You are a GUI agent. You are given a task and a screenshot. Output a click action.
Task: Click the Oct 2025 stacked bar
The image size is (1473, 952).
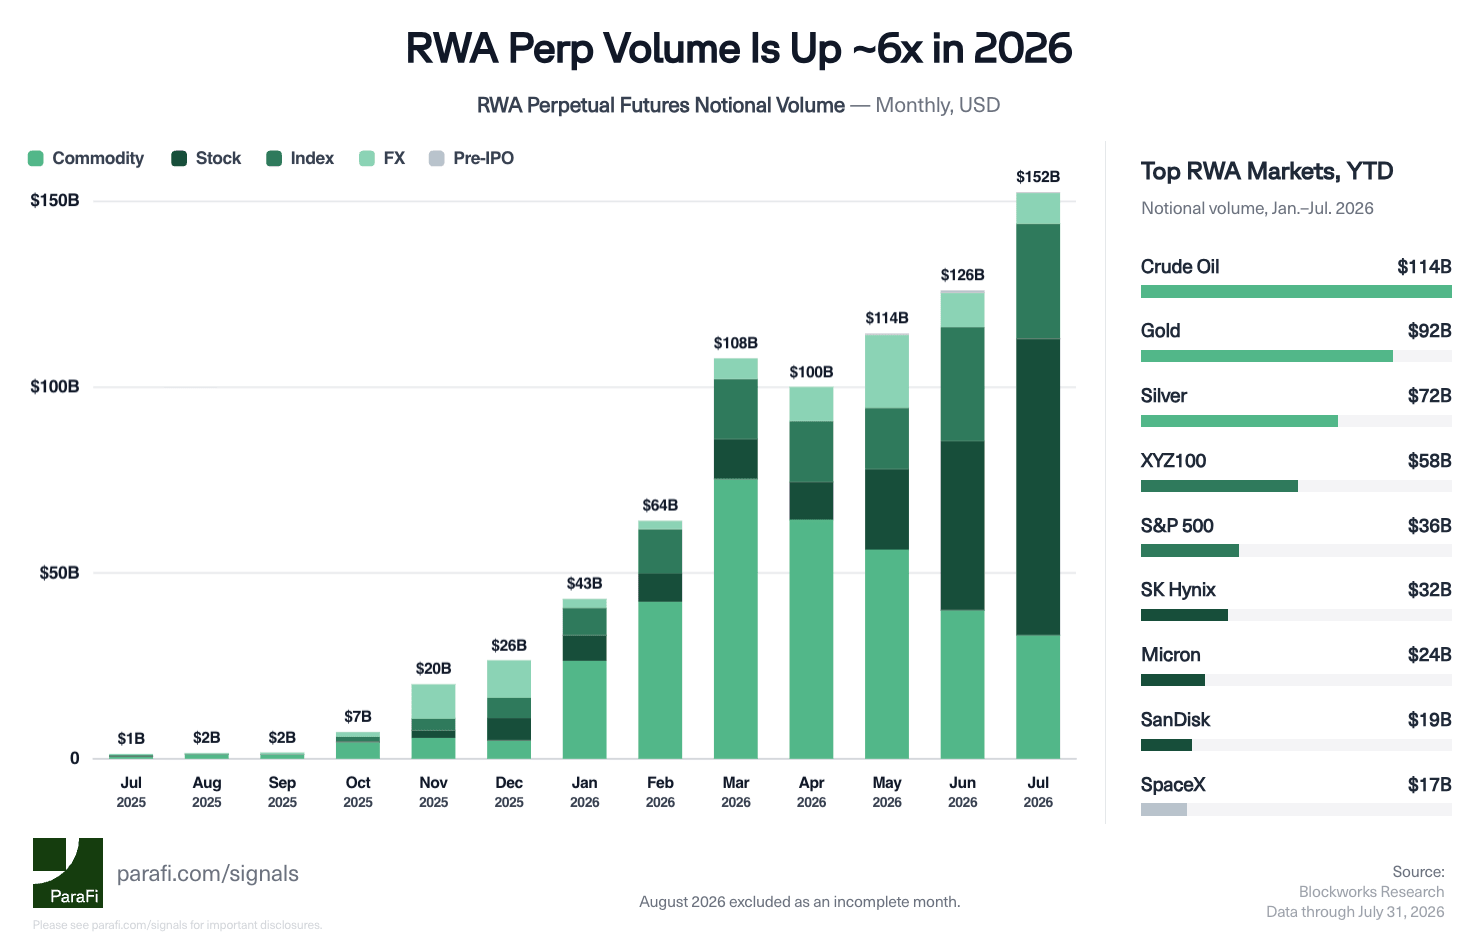(x=358, y=745)
